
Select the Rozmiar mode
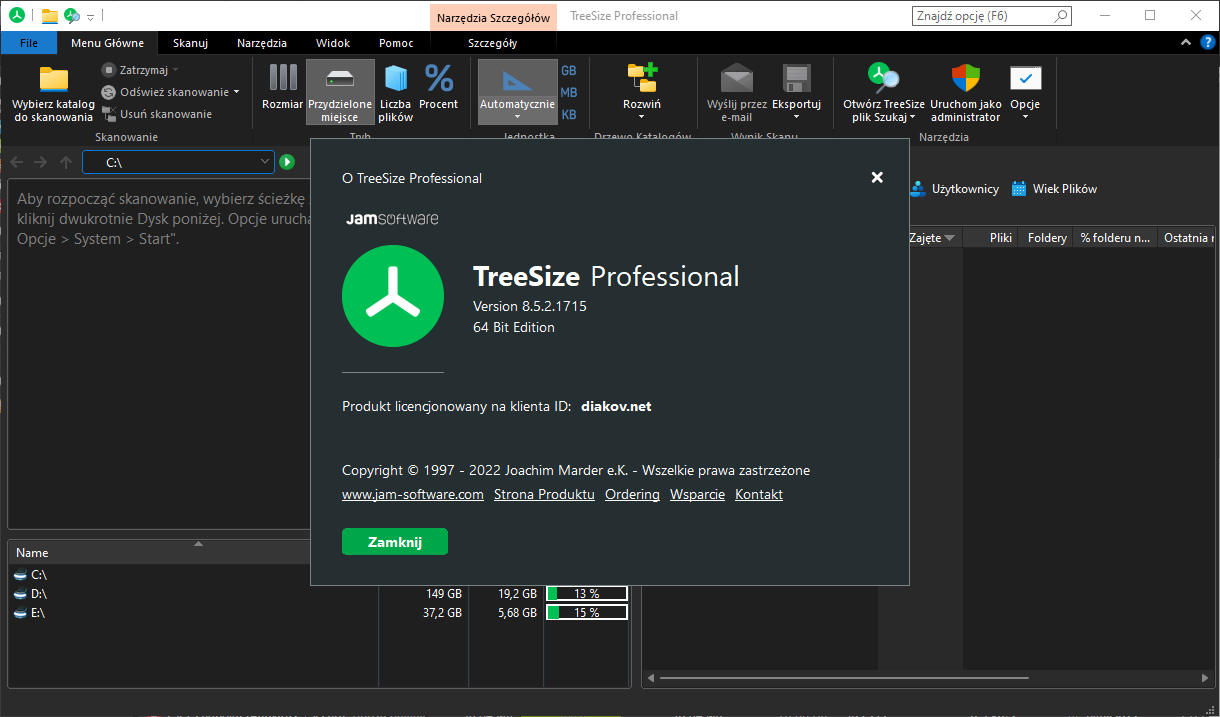click(283, 86)
